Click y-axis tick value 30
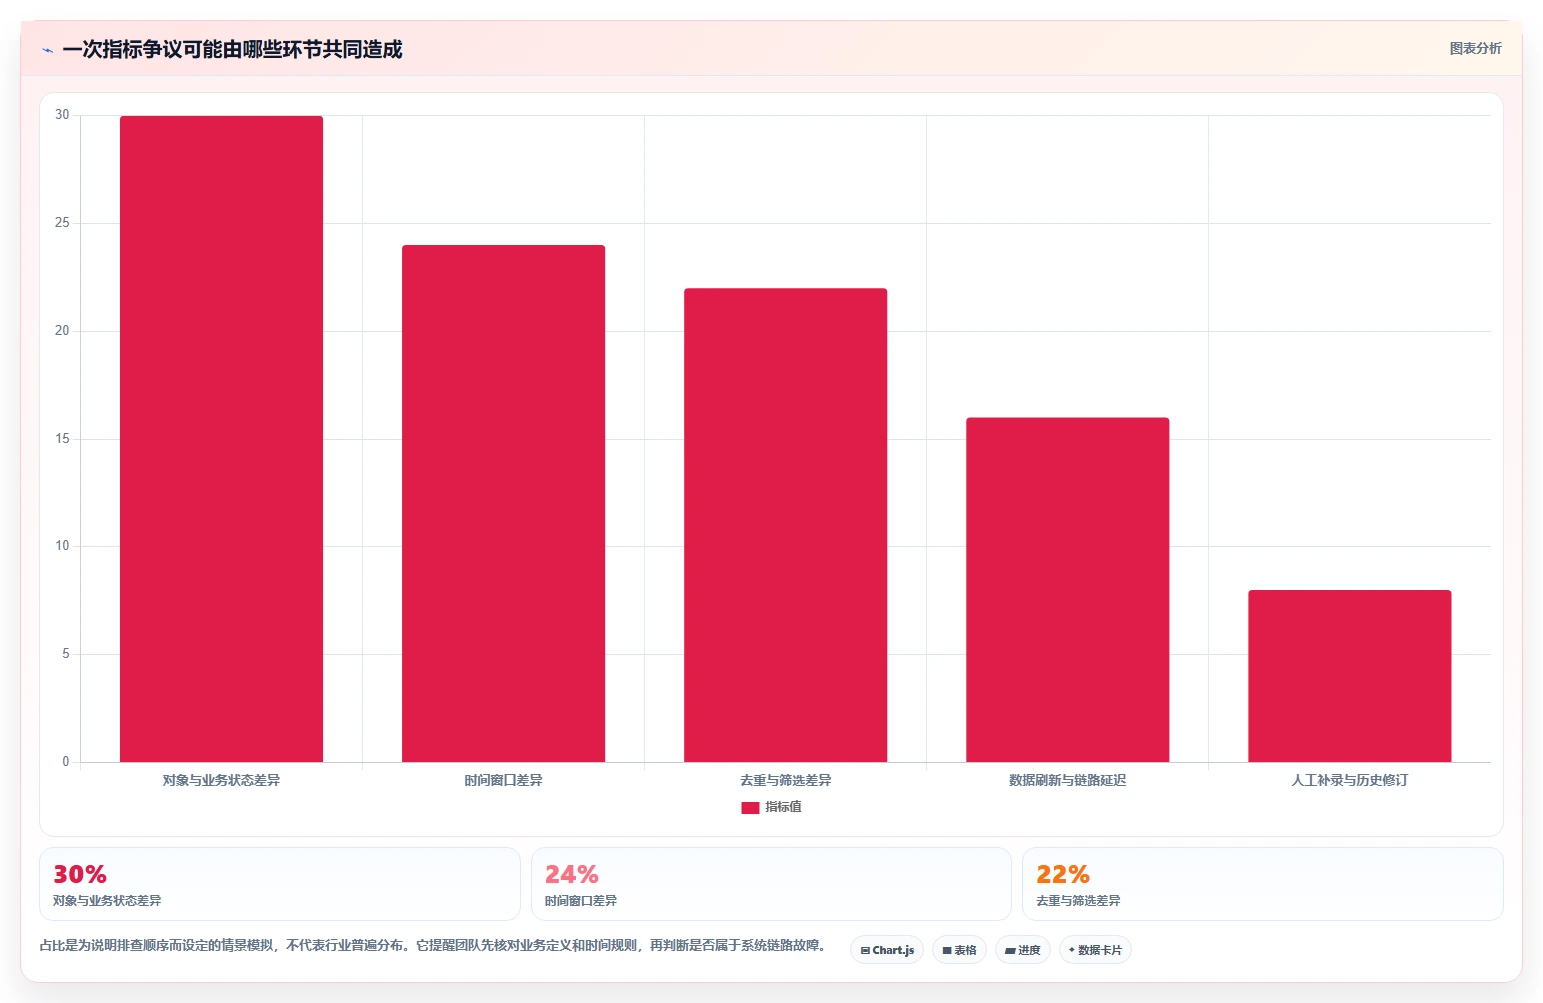1543x1003 pixels. 62,115
